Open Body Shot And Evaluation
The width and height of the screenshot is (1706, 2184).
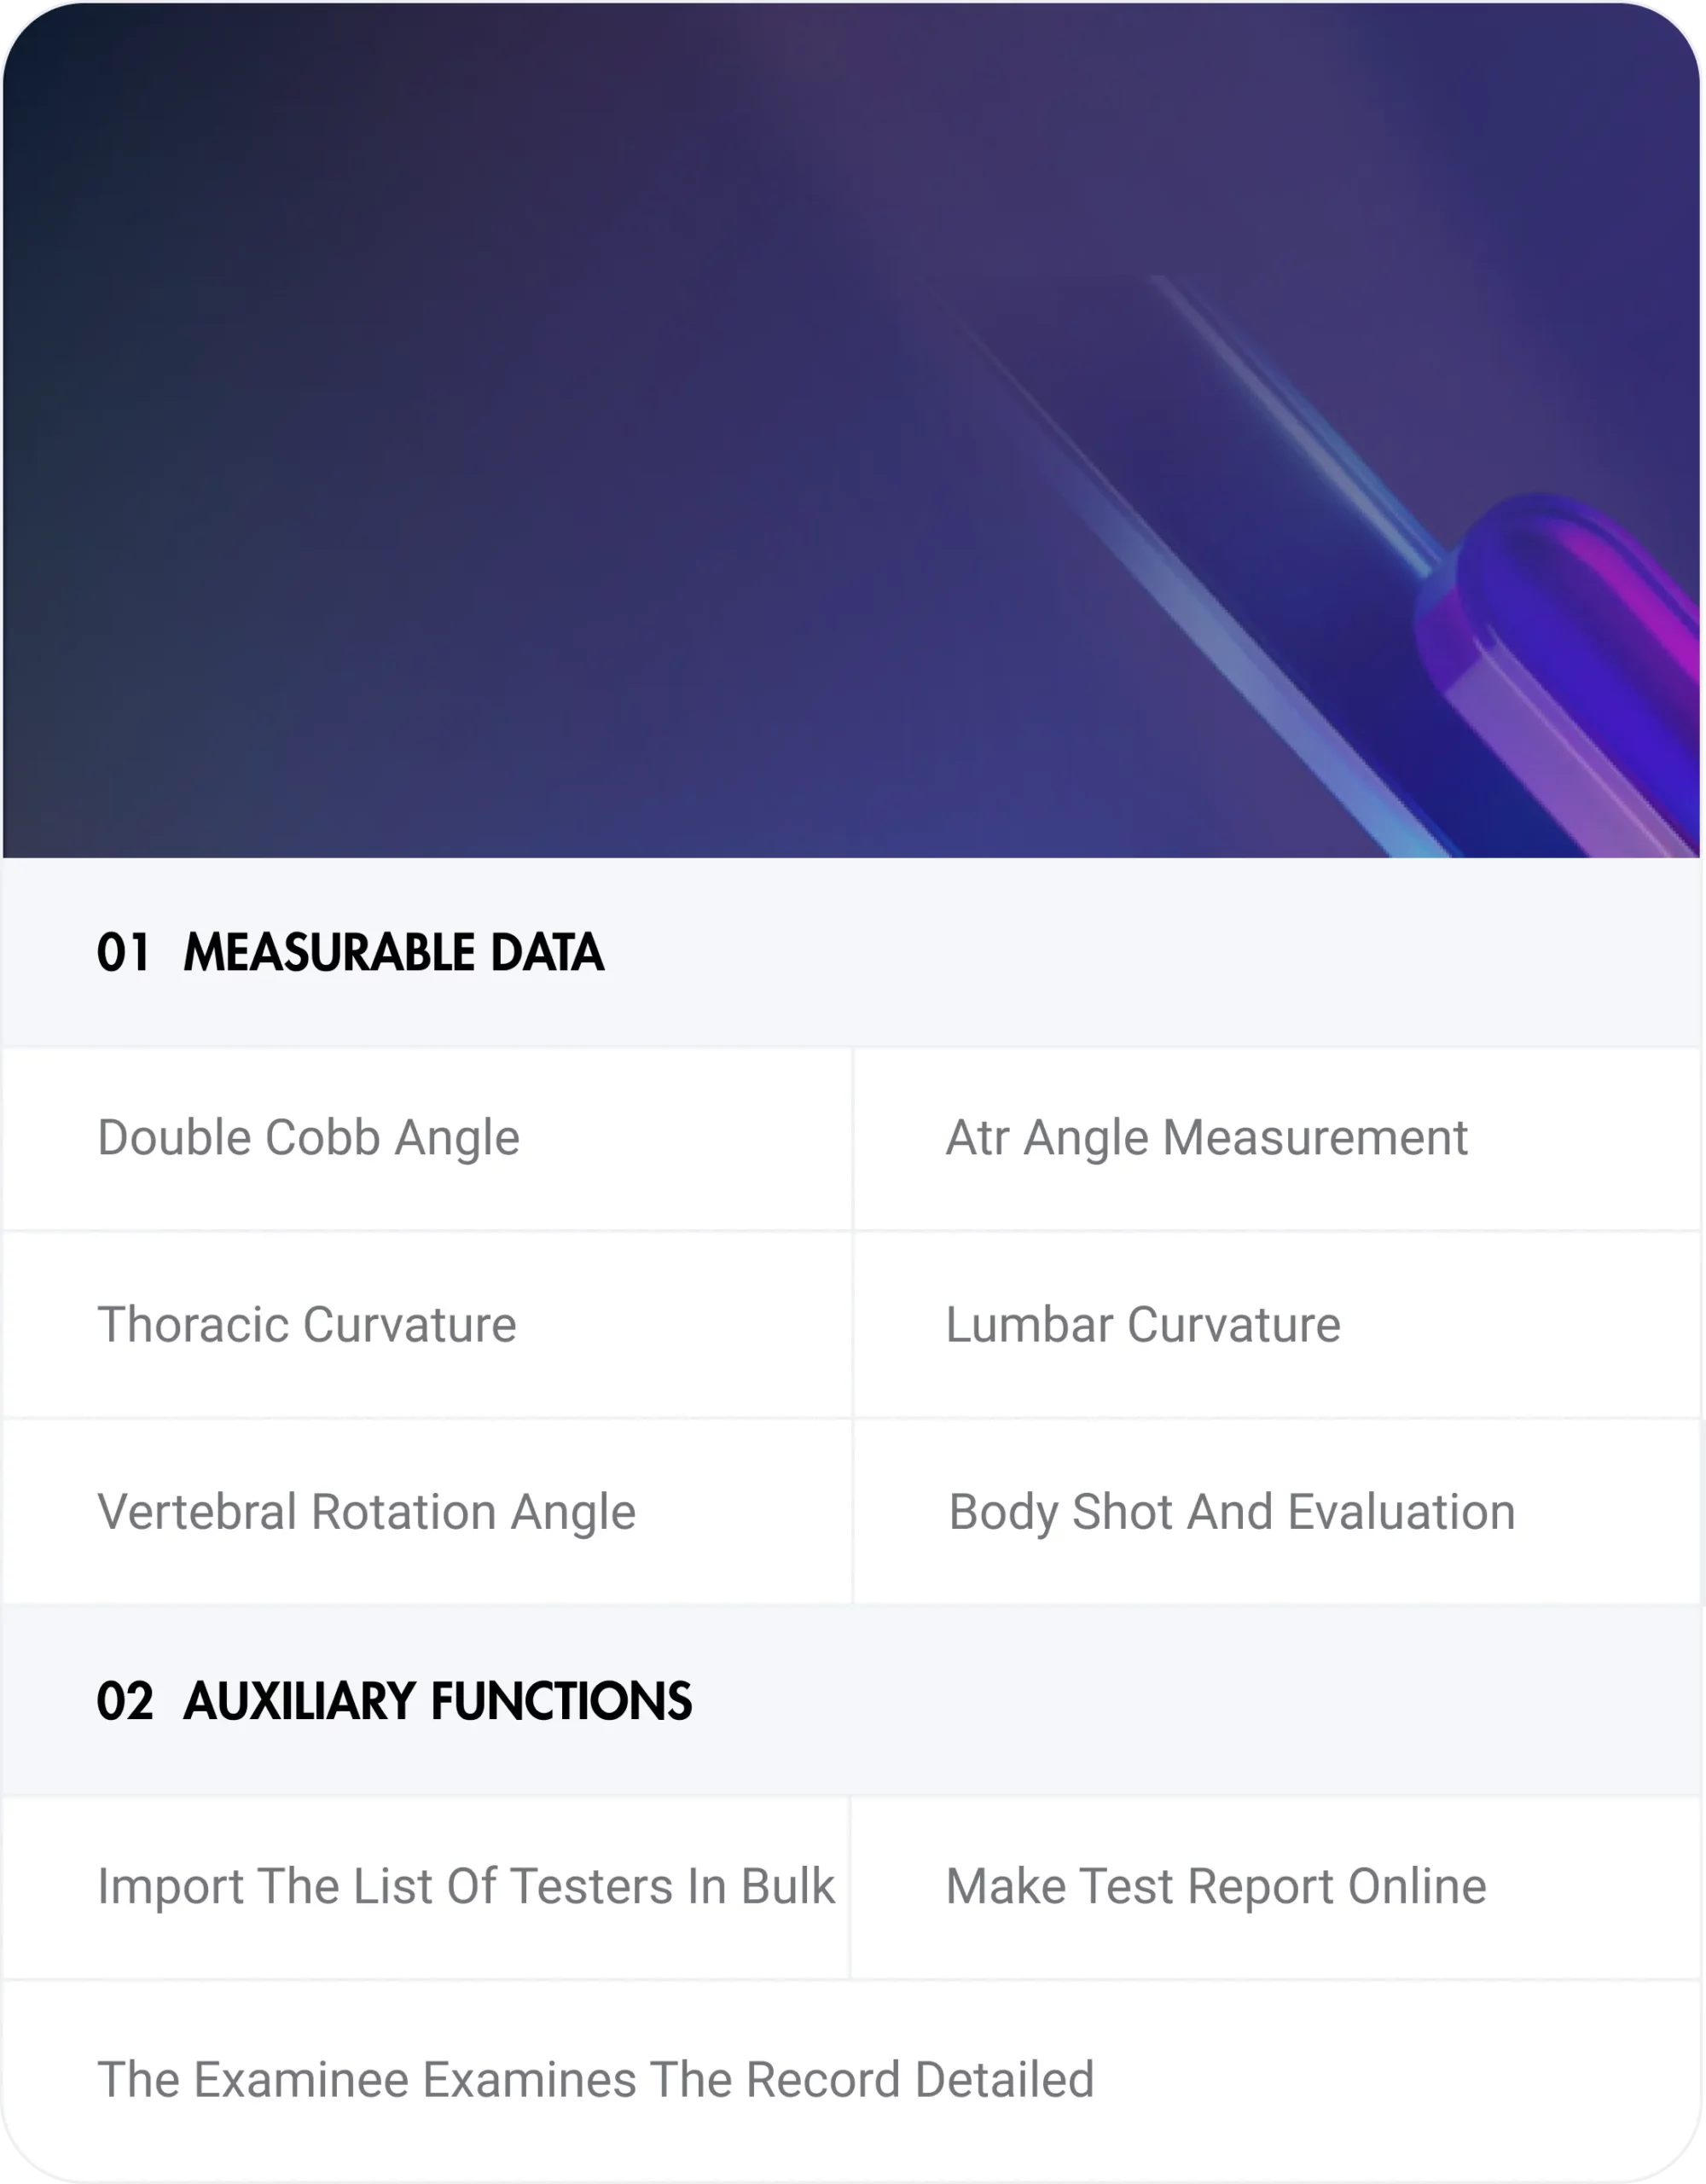point(1231,1512)
